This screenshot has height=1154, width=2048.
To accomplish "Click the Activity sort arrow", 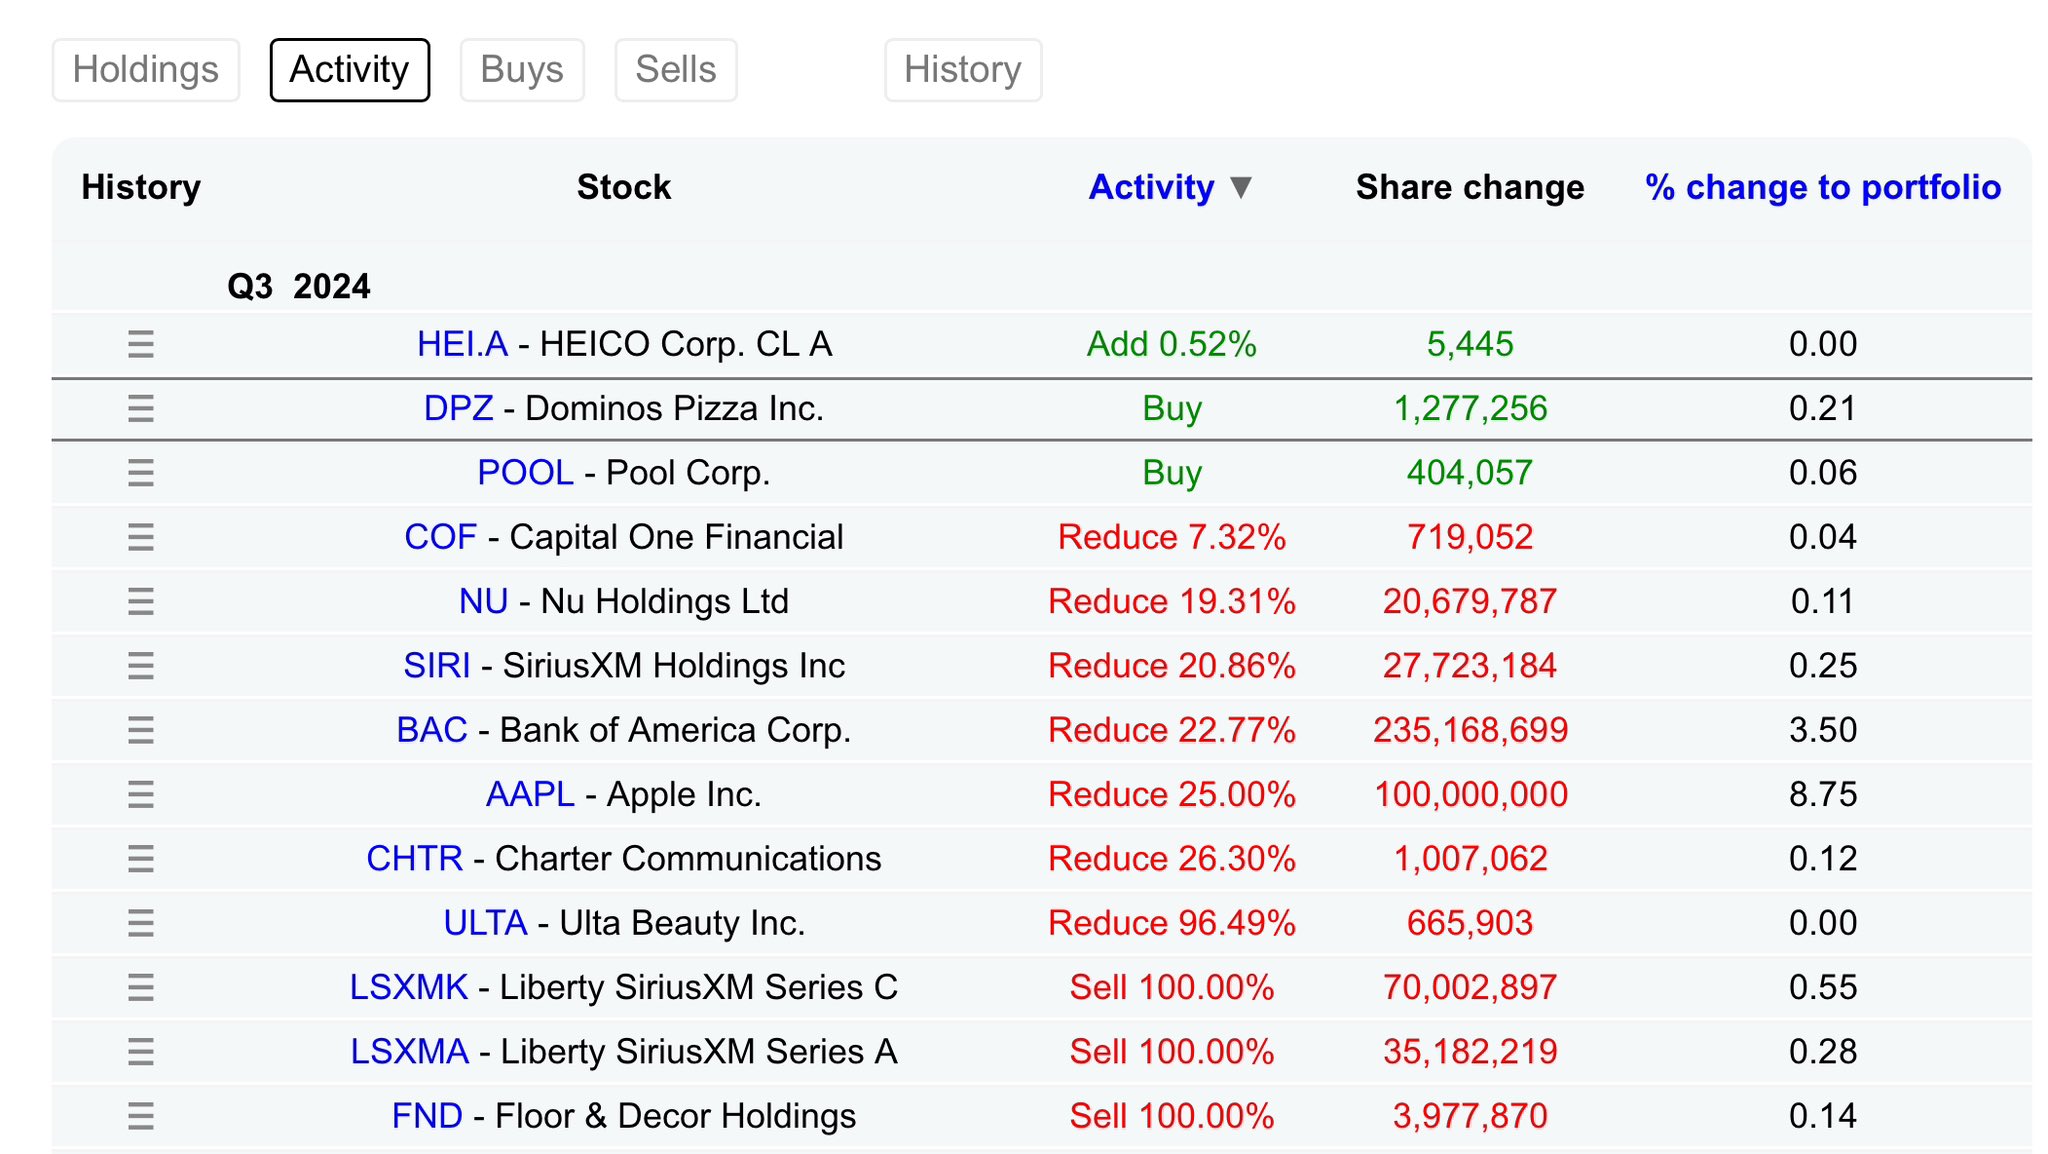I will pyautogui.click(x=1241, y=187).
